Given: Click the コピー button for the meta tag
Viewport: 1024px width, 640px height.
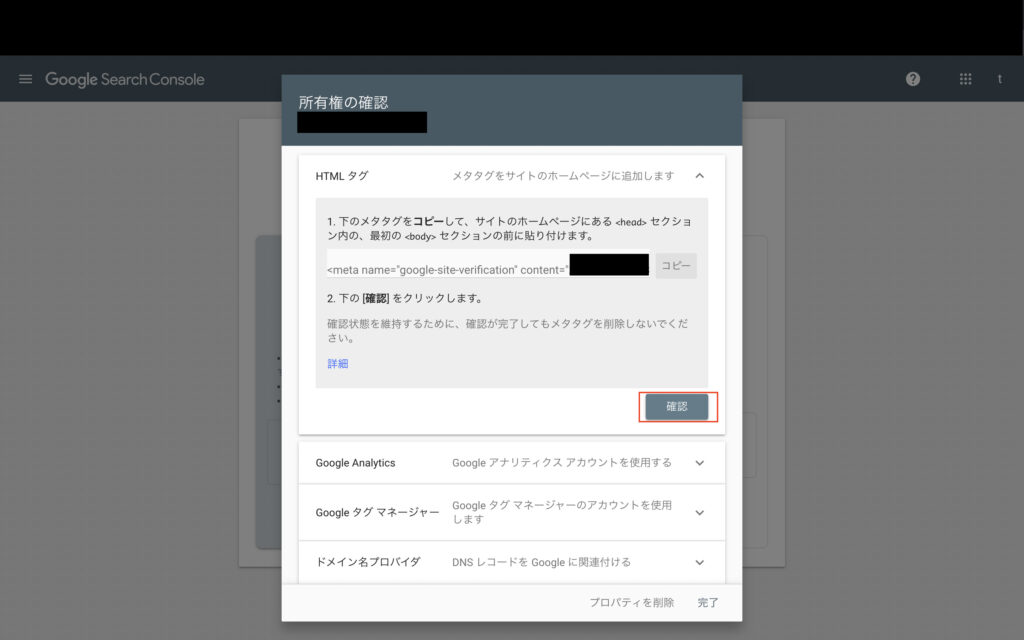Looking at the screenshot, I should click(676, 266).
